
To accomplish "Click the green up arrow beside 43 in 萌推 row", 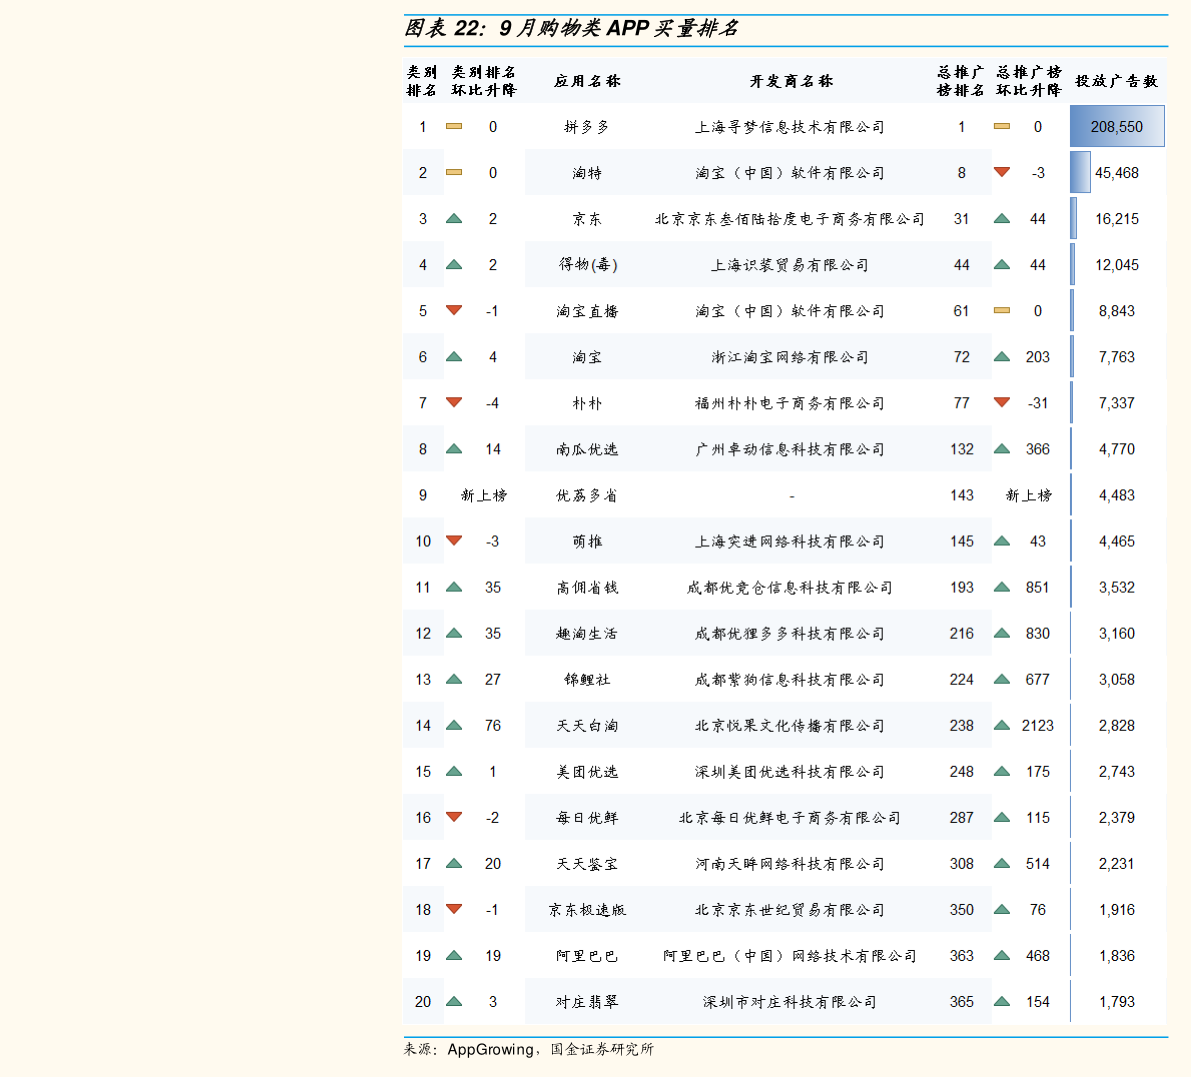I will (1002, 541).
